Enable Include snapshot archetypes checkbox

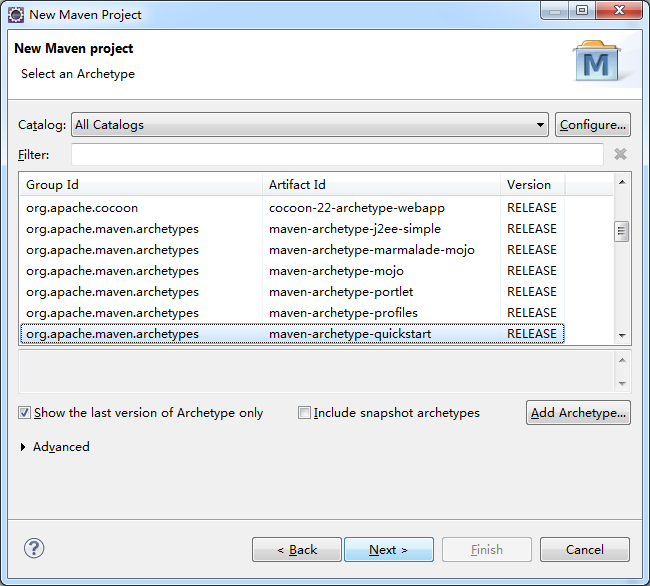pos(304,413)
